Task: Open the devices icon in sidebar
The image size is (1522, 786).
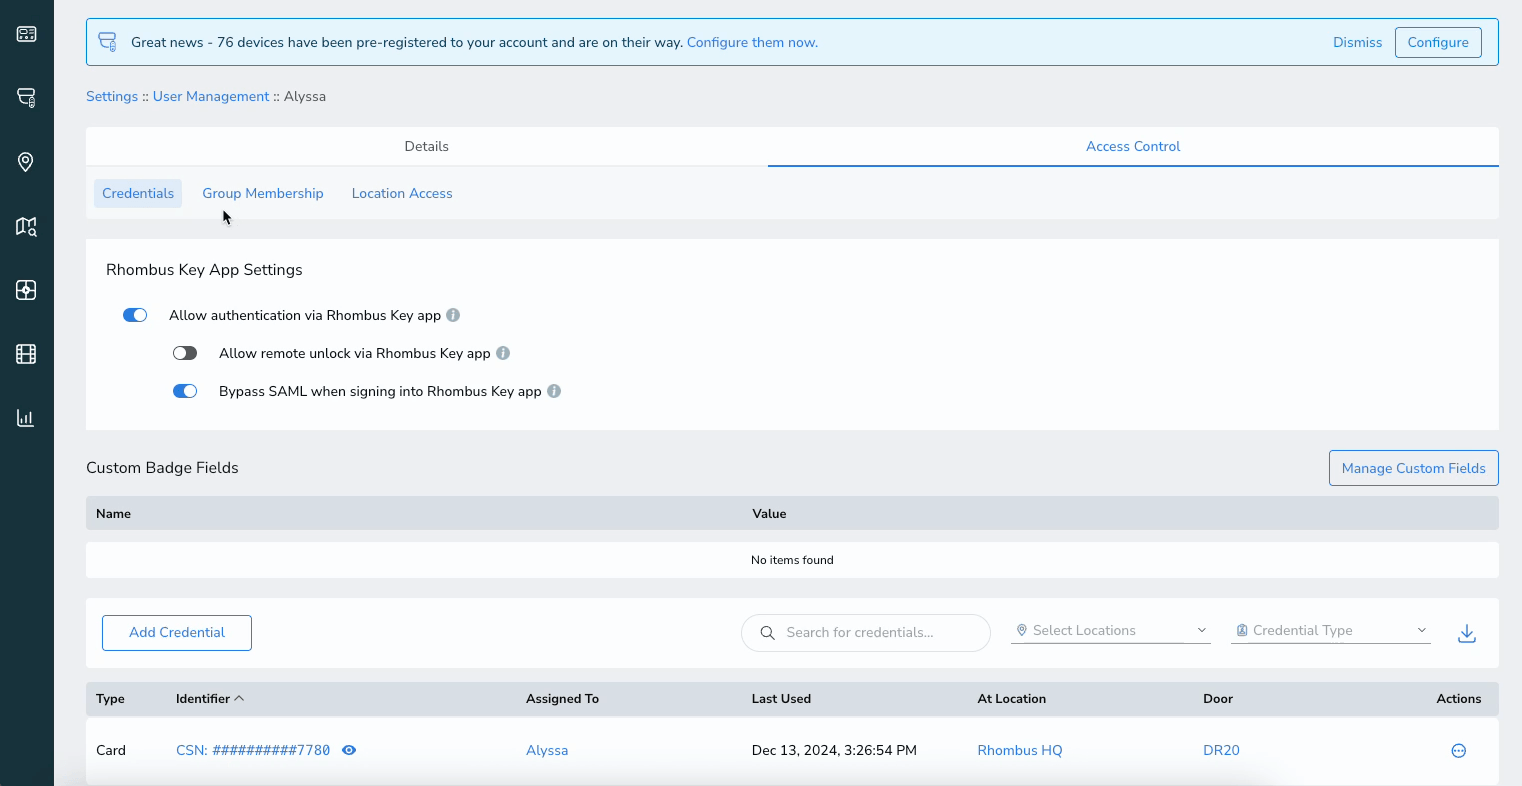Action: coord(26,97)
